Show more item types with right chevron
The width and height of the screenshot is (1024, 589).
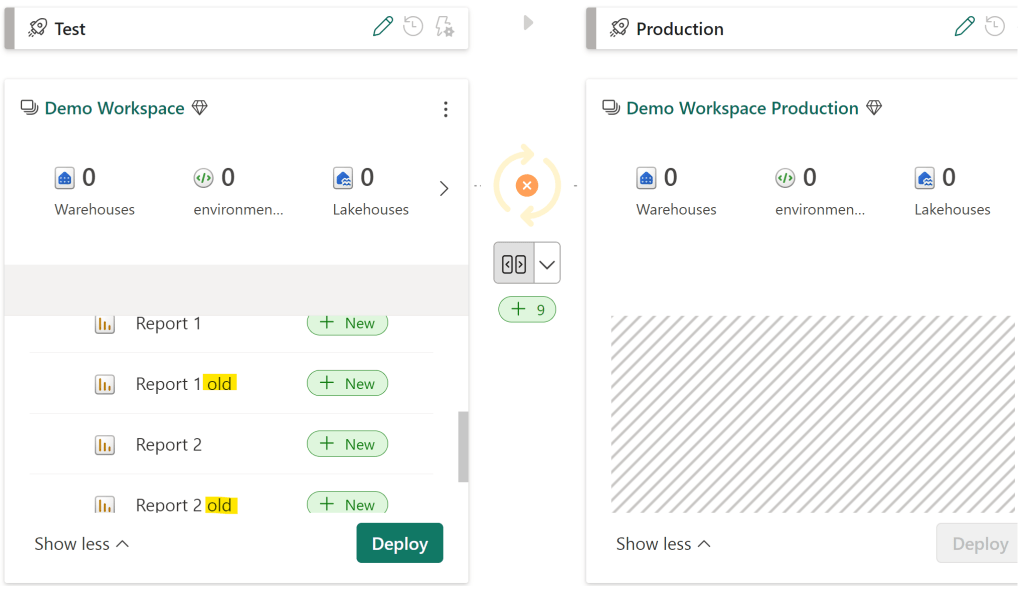coord(444,188)
